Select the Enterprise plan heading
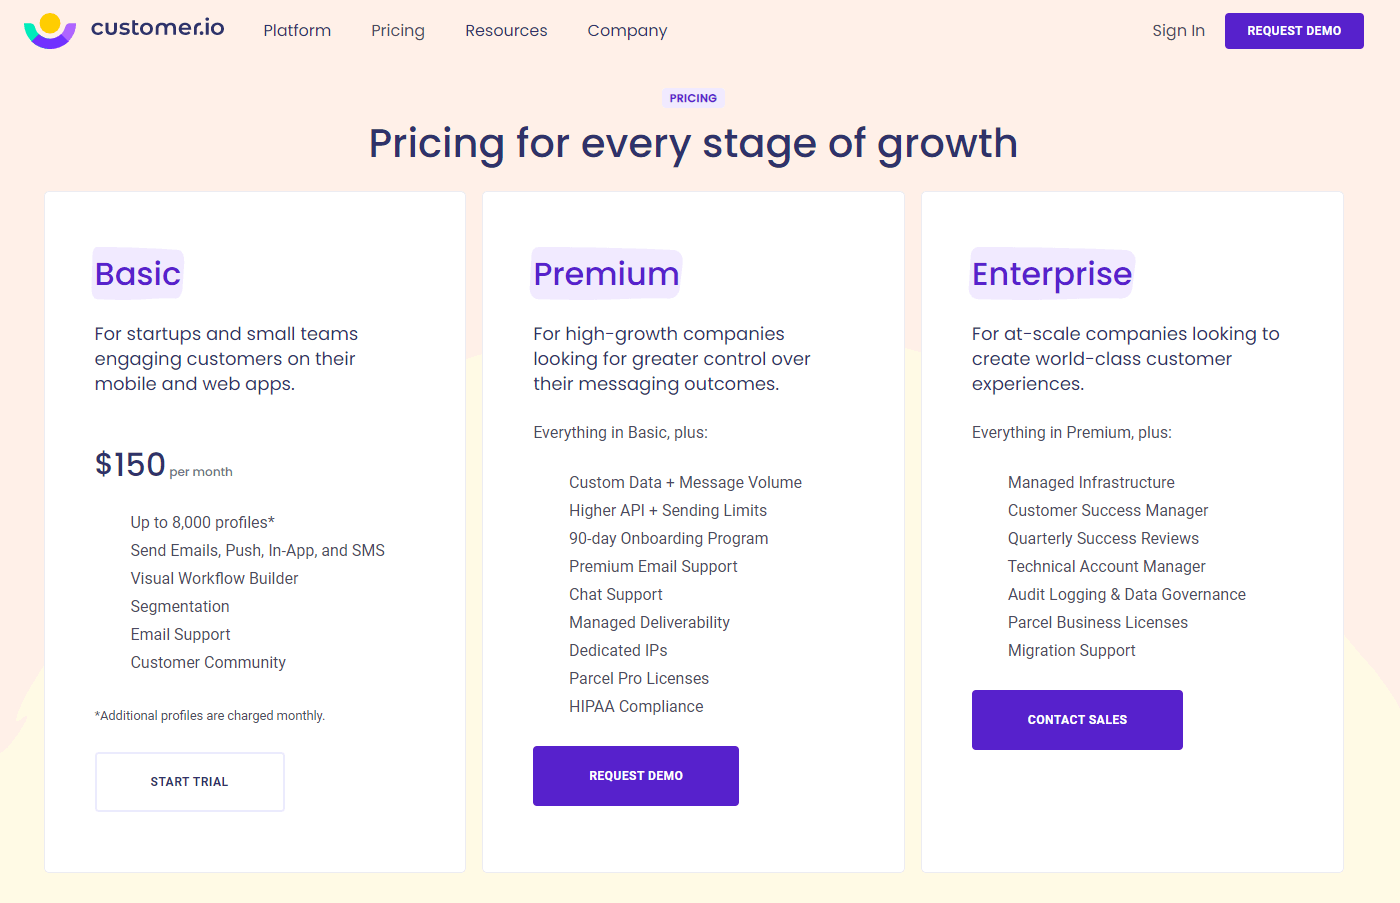Image resolution: width=1400 pixels, height=903 pixels. click(1052, 274)
